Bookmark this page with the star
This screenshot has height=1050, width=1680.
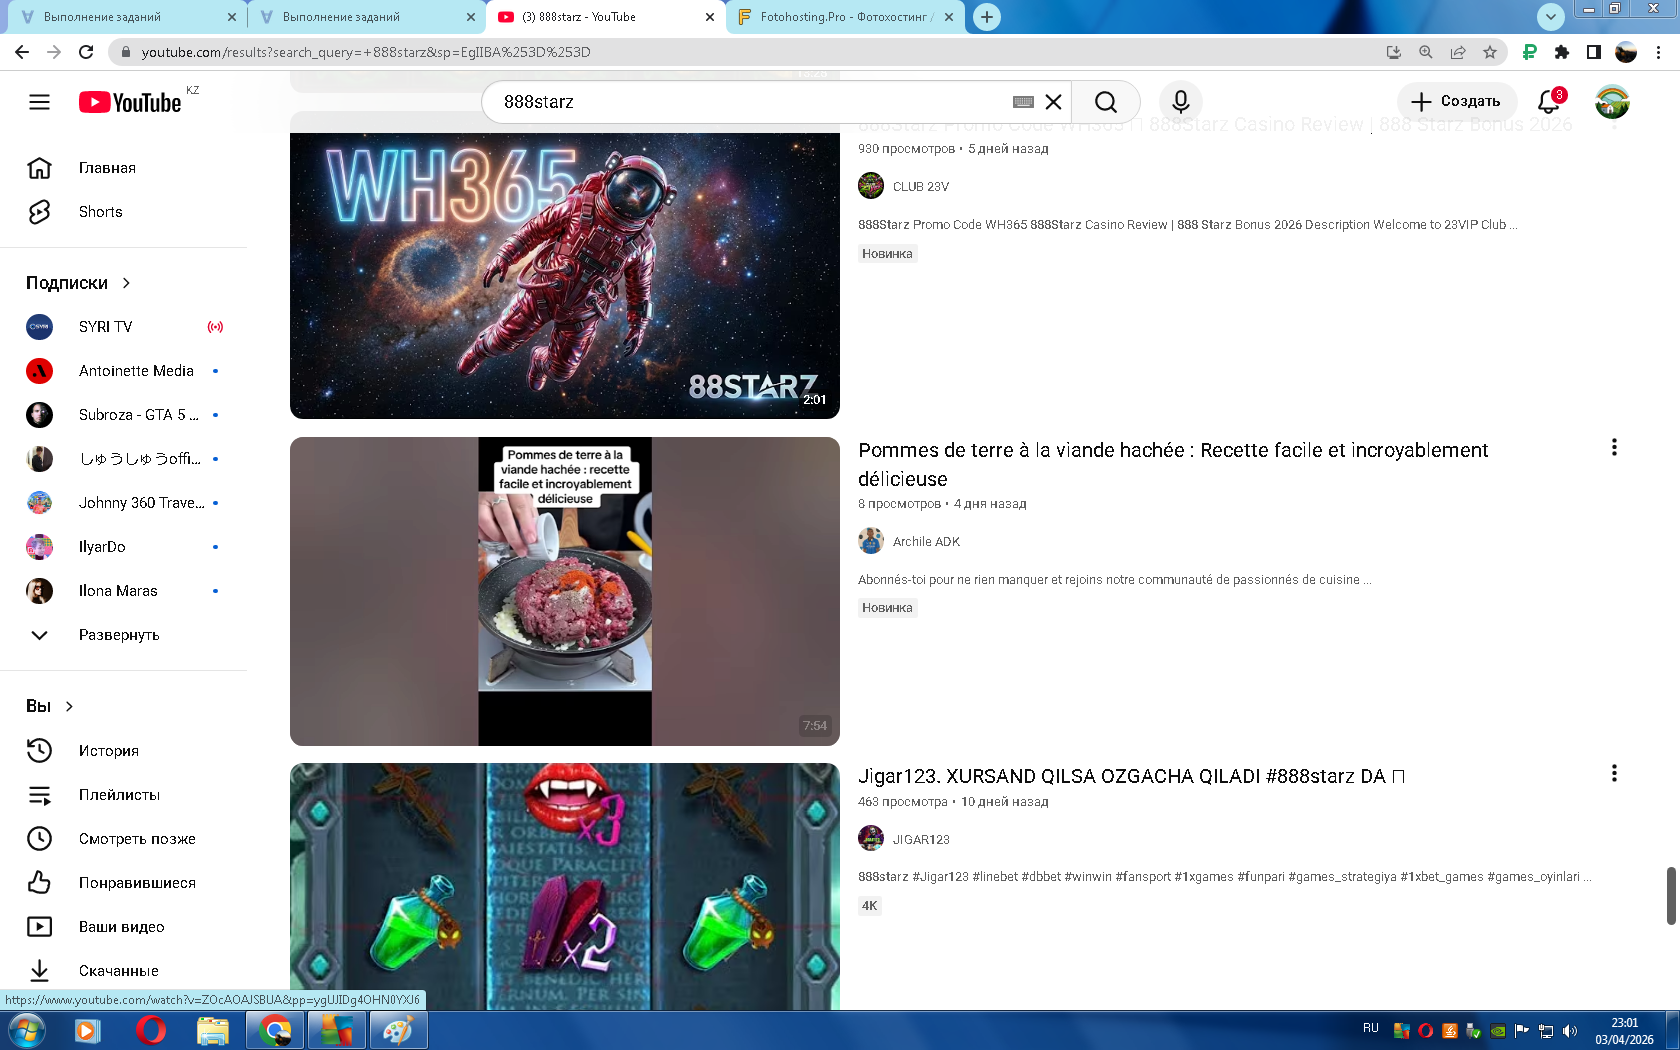click(1490, 52)
